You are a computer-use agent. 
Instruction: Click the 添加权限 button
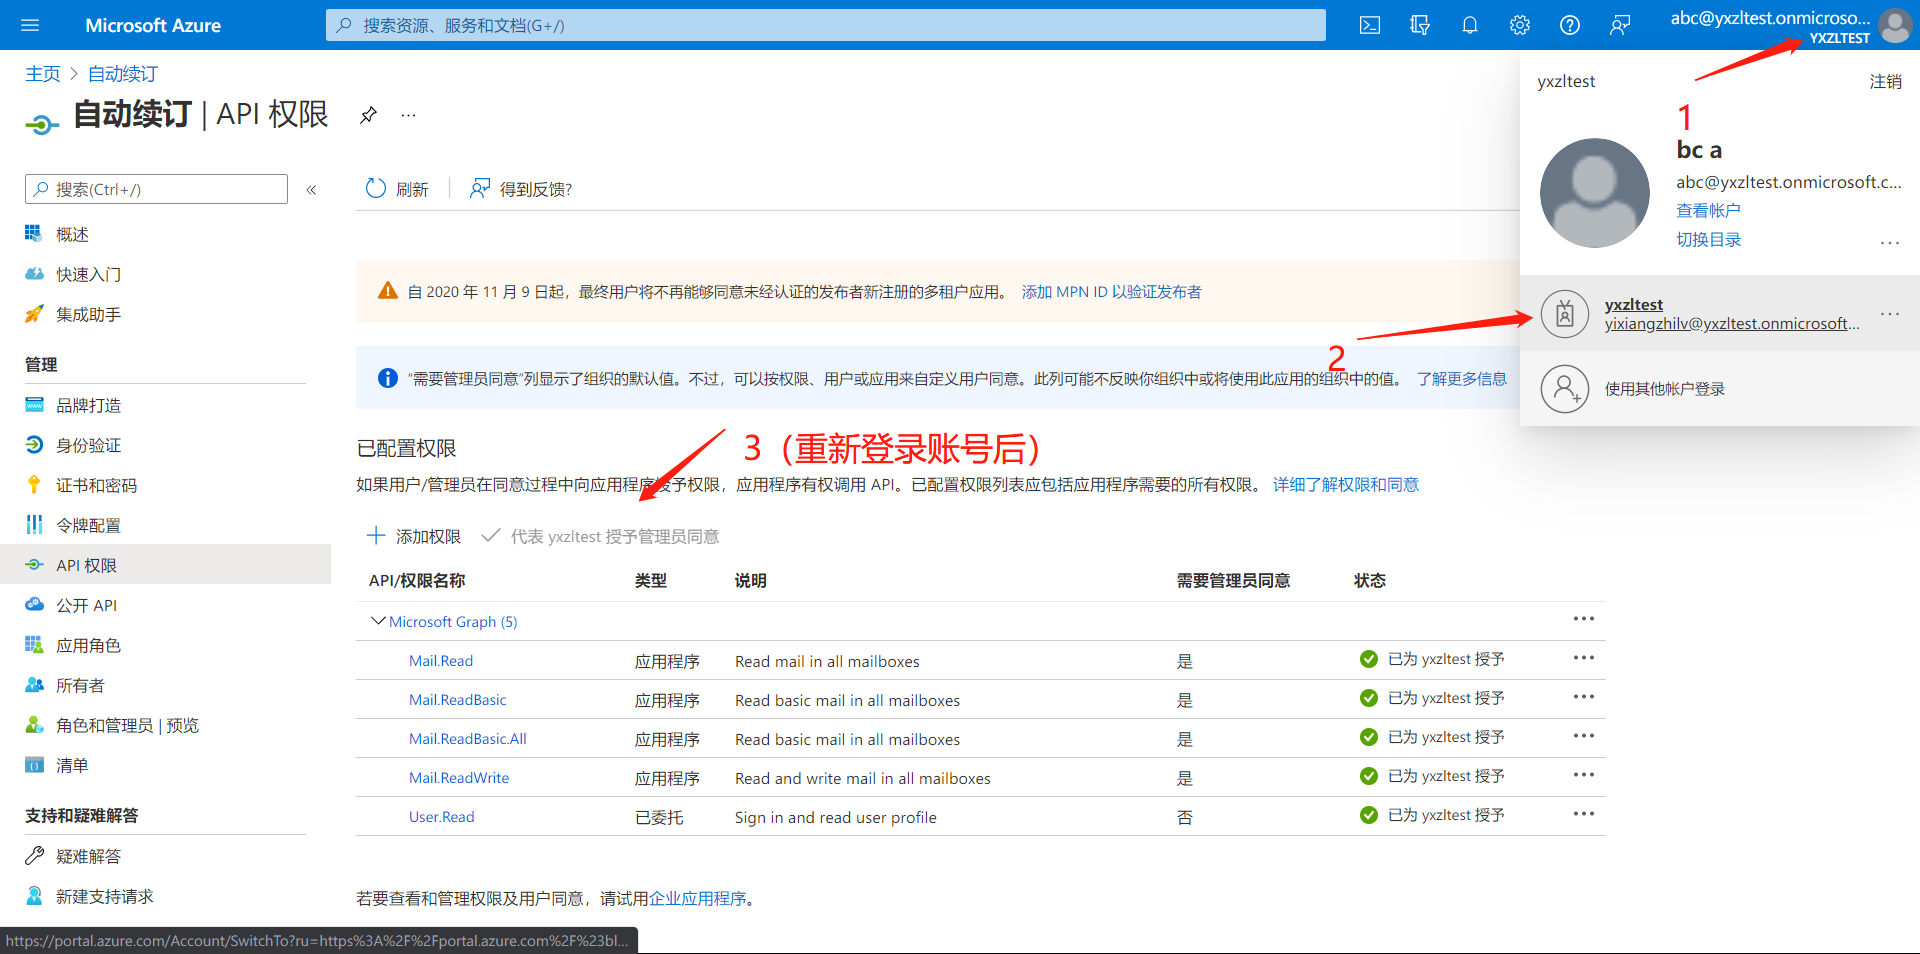pos(414,537)
